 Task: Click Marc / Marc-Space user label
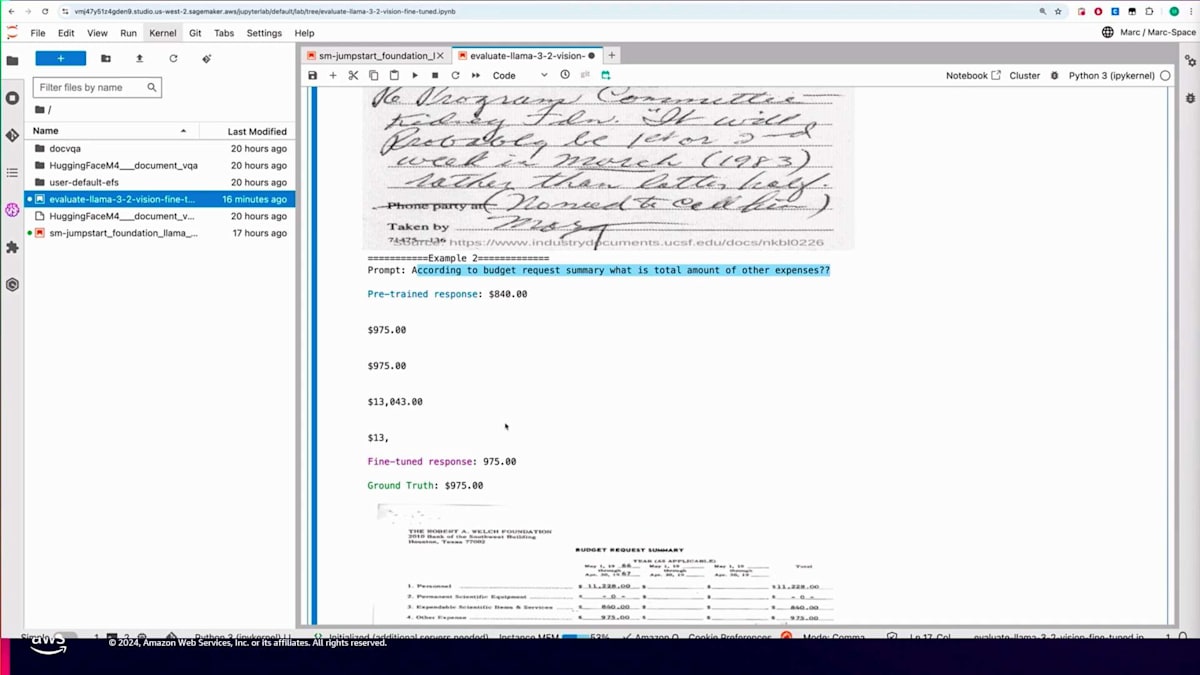(x=1156, y=33)
